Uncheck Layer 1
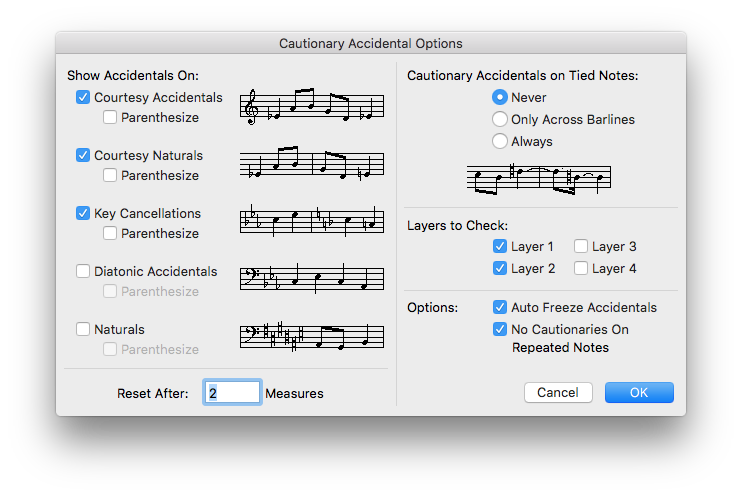Screen dimensions: 742x496 500,246
